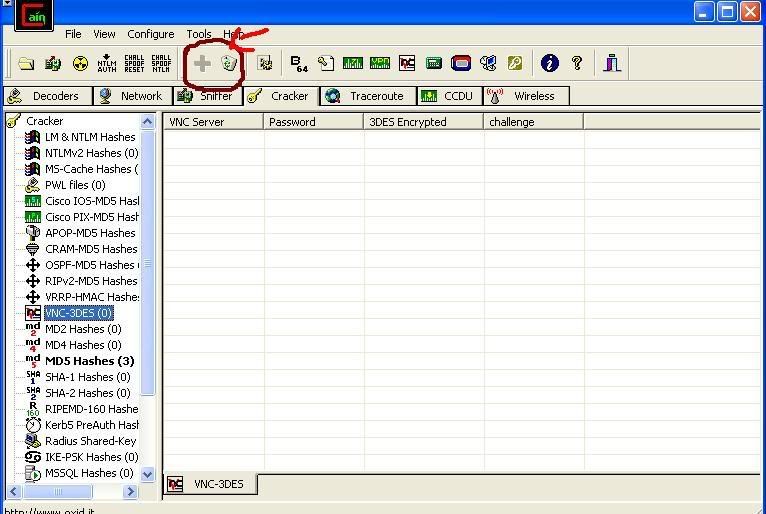Select MD2 Hashes (0) entry

[x=83, y=329]
